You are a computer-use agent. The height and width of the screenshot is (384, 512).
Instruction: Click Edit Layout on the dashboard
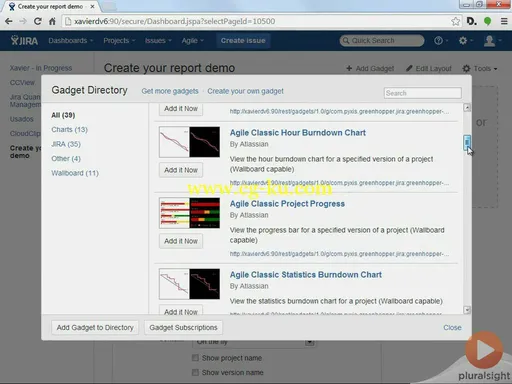pos(429,69)
